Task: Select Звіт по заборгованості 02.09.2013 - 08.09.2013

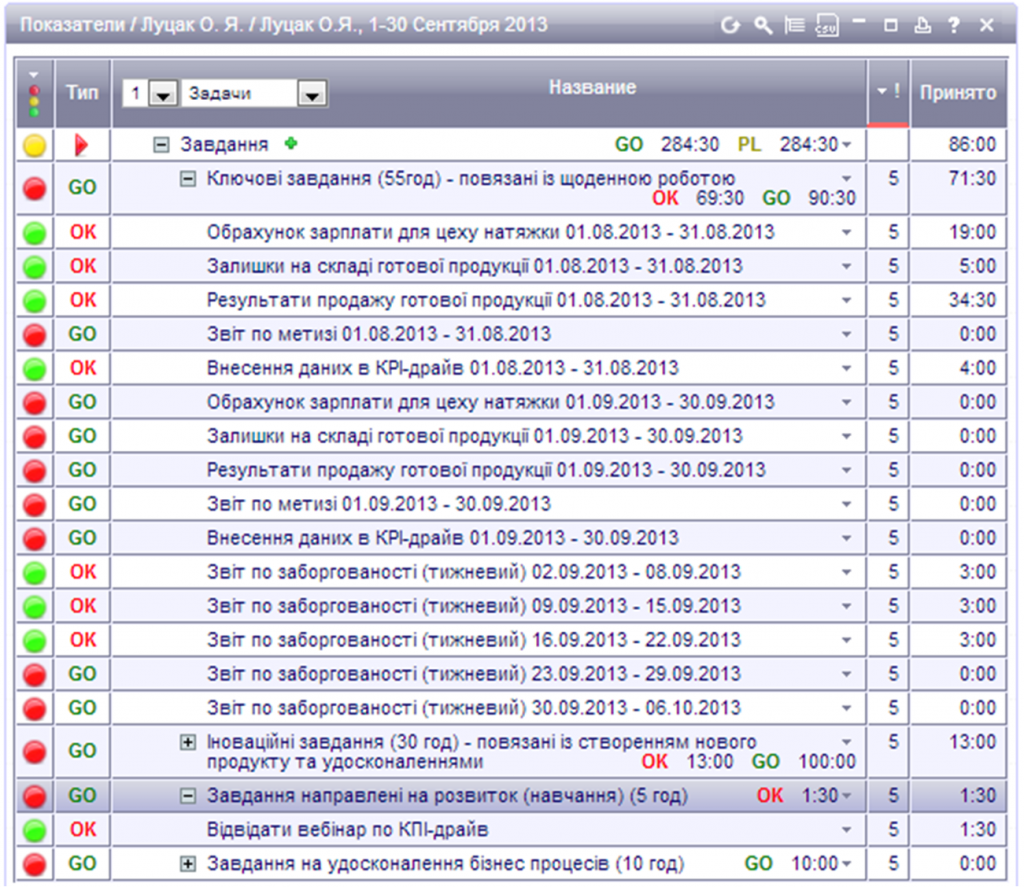Action: click(x=474, y=572)
